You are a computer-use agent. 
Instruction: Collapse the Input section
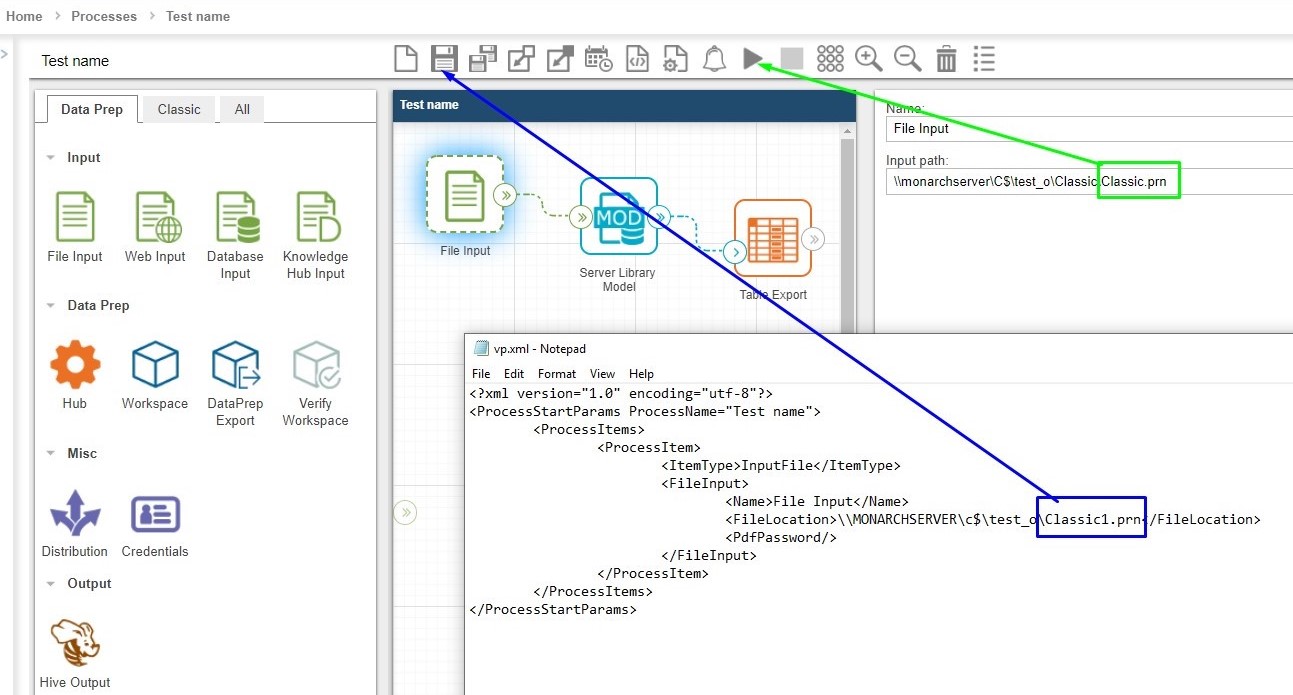51,158
